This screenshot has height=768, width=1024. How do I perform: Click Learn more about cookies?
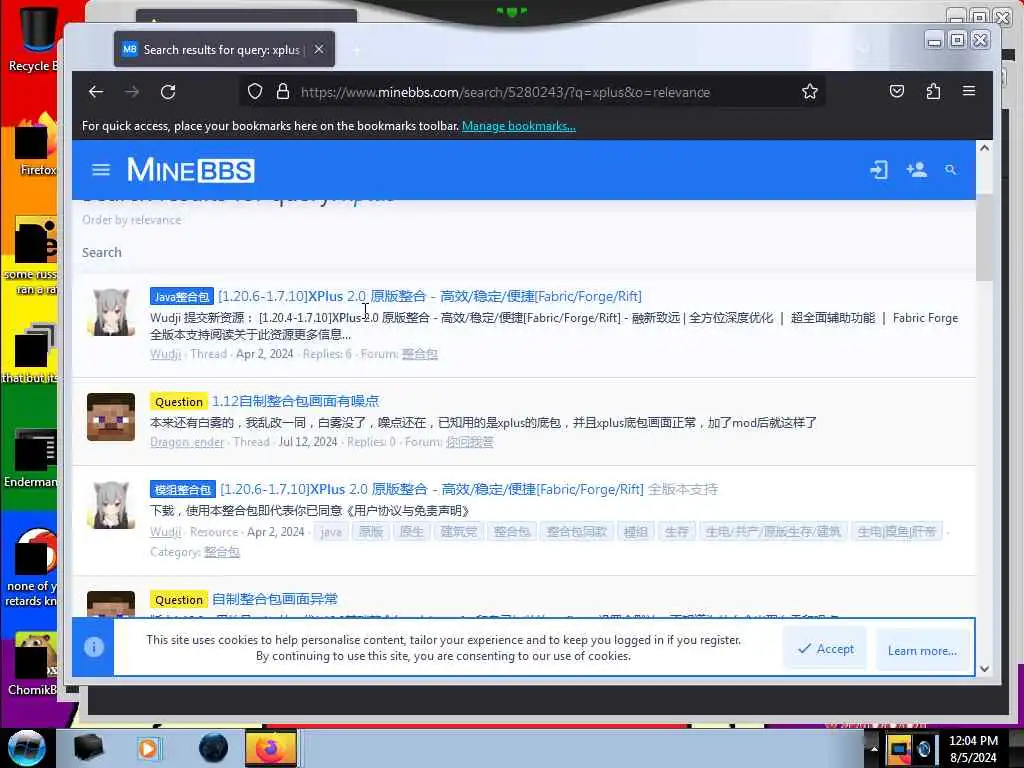pyautogui.click(x=922, y=650)
